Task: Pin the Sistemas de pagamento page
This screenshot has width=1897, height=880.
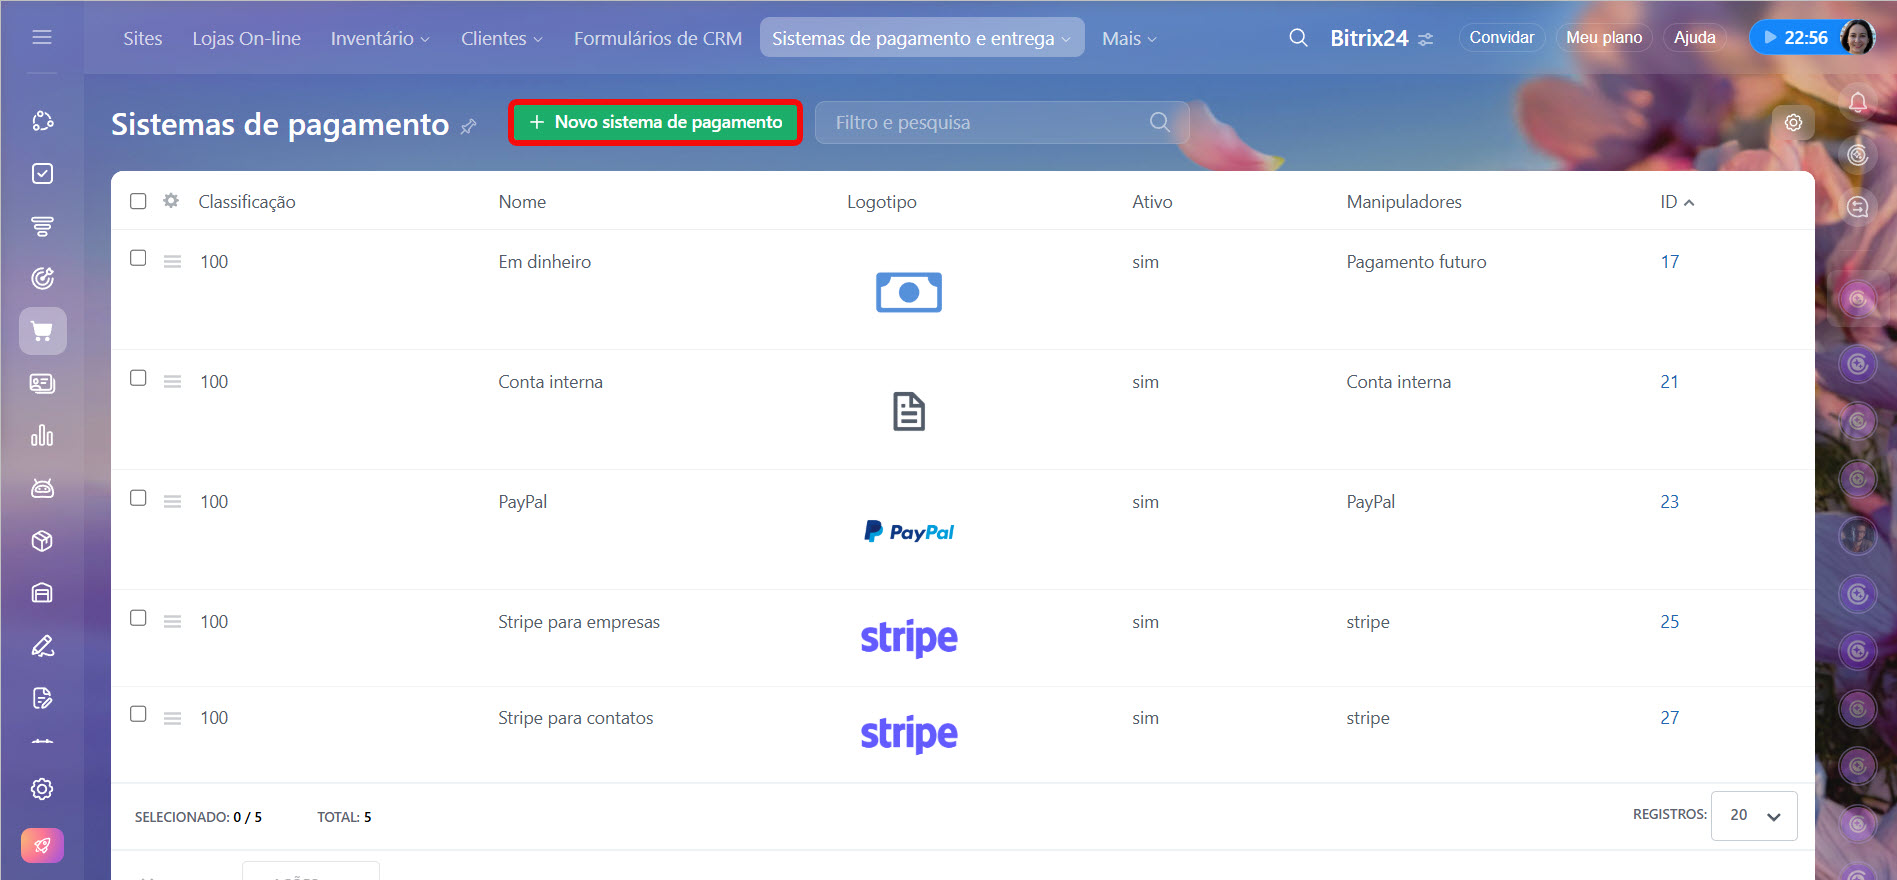Action: [x=468, y=127]
